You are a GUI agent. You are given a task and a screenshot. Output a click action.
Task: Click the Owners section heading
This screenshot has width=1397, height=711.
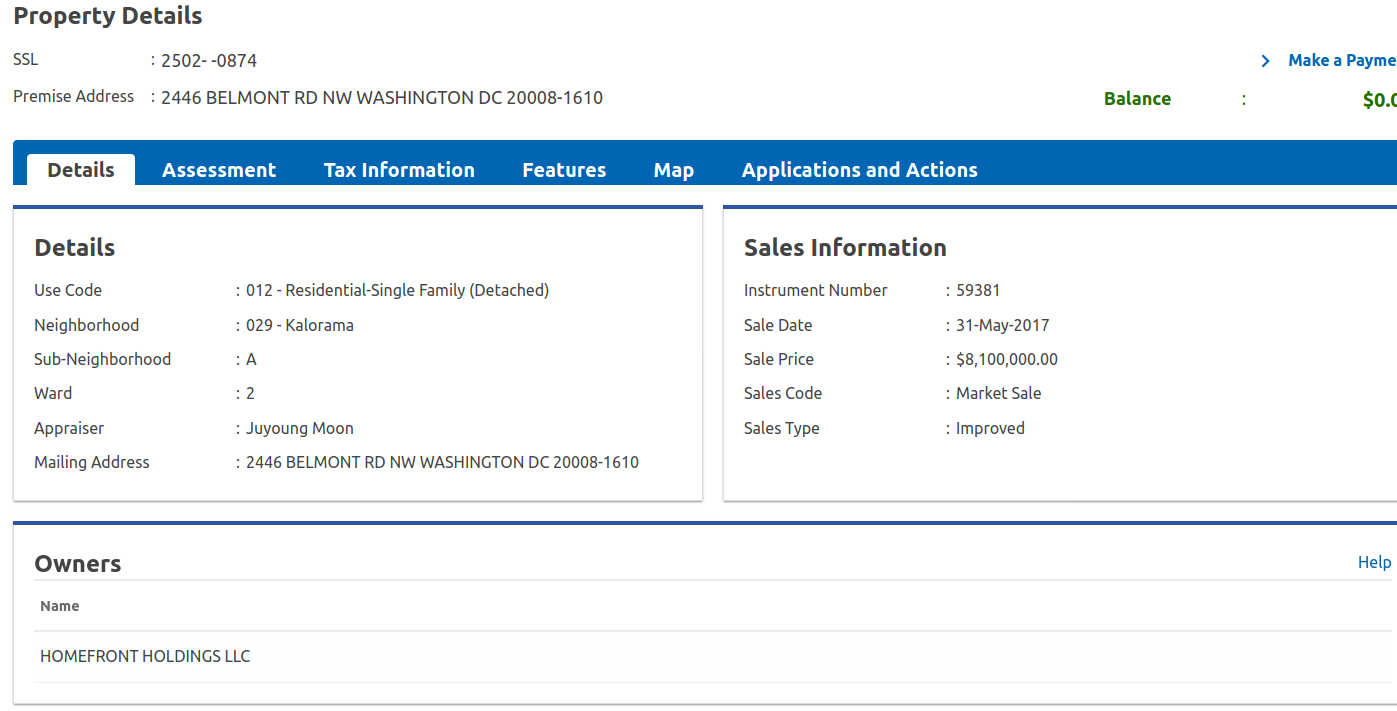(x=78, y=564)
